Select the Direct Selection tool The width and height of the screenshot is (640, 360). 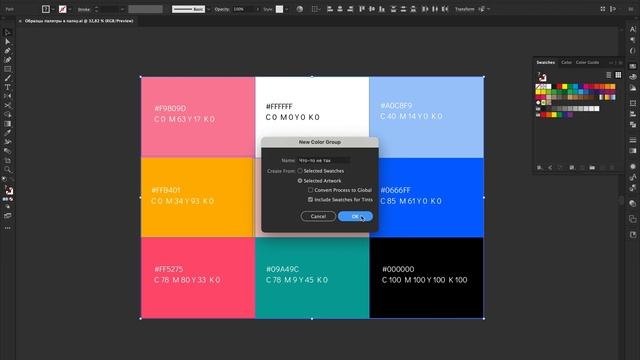tap(7, 42)
